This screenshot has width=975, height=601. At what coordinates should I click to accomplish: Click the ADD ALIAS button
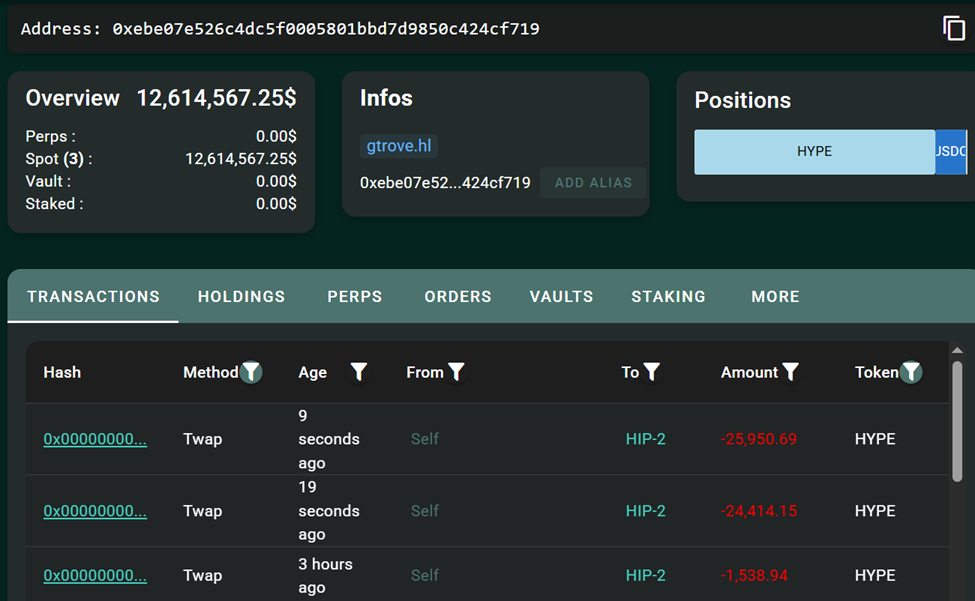click(592, 182)
